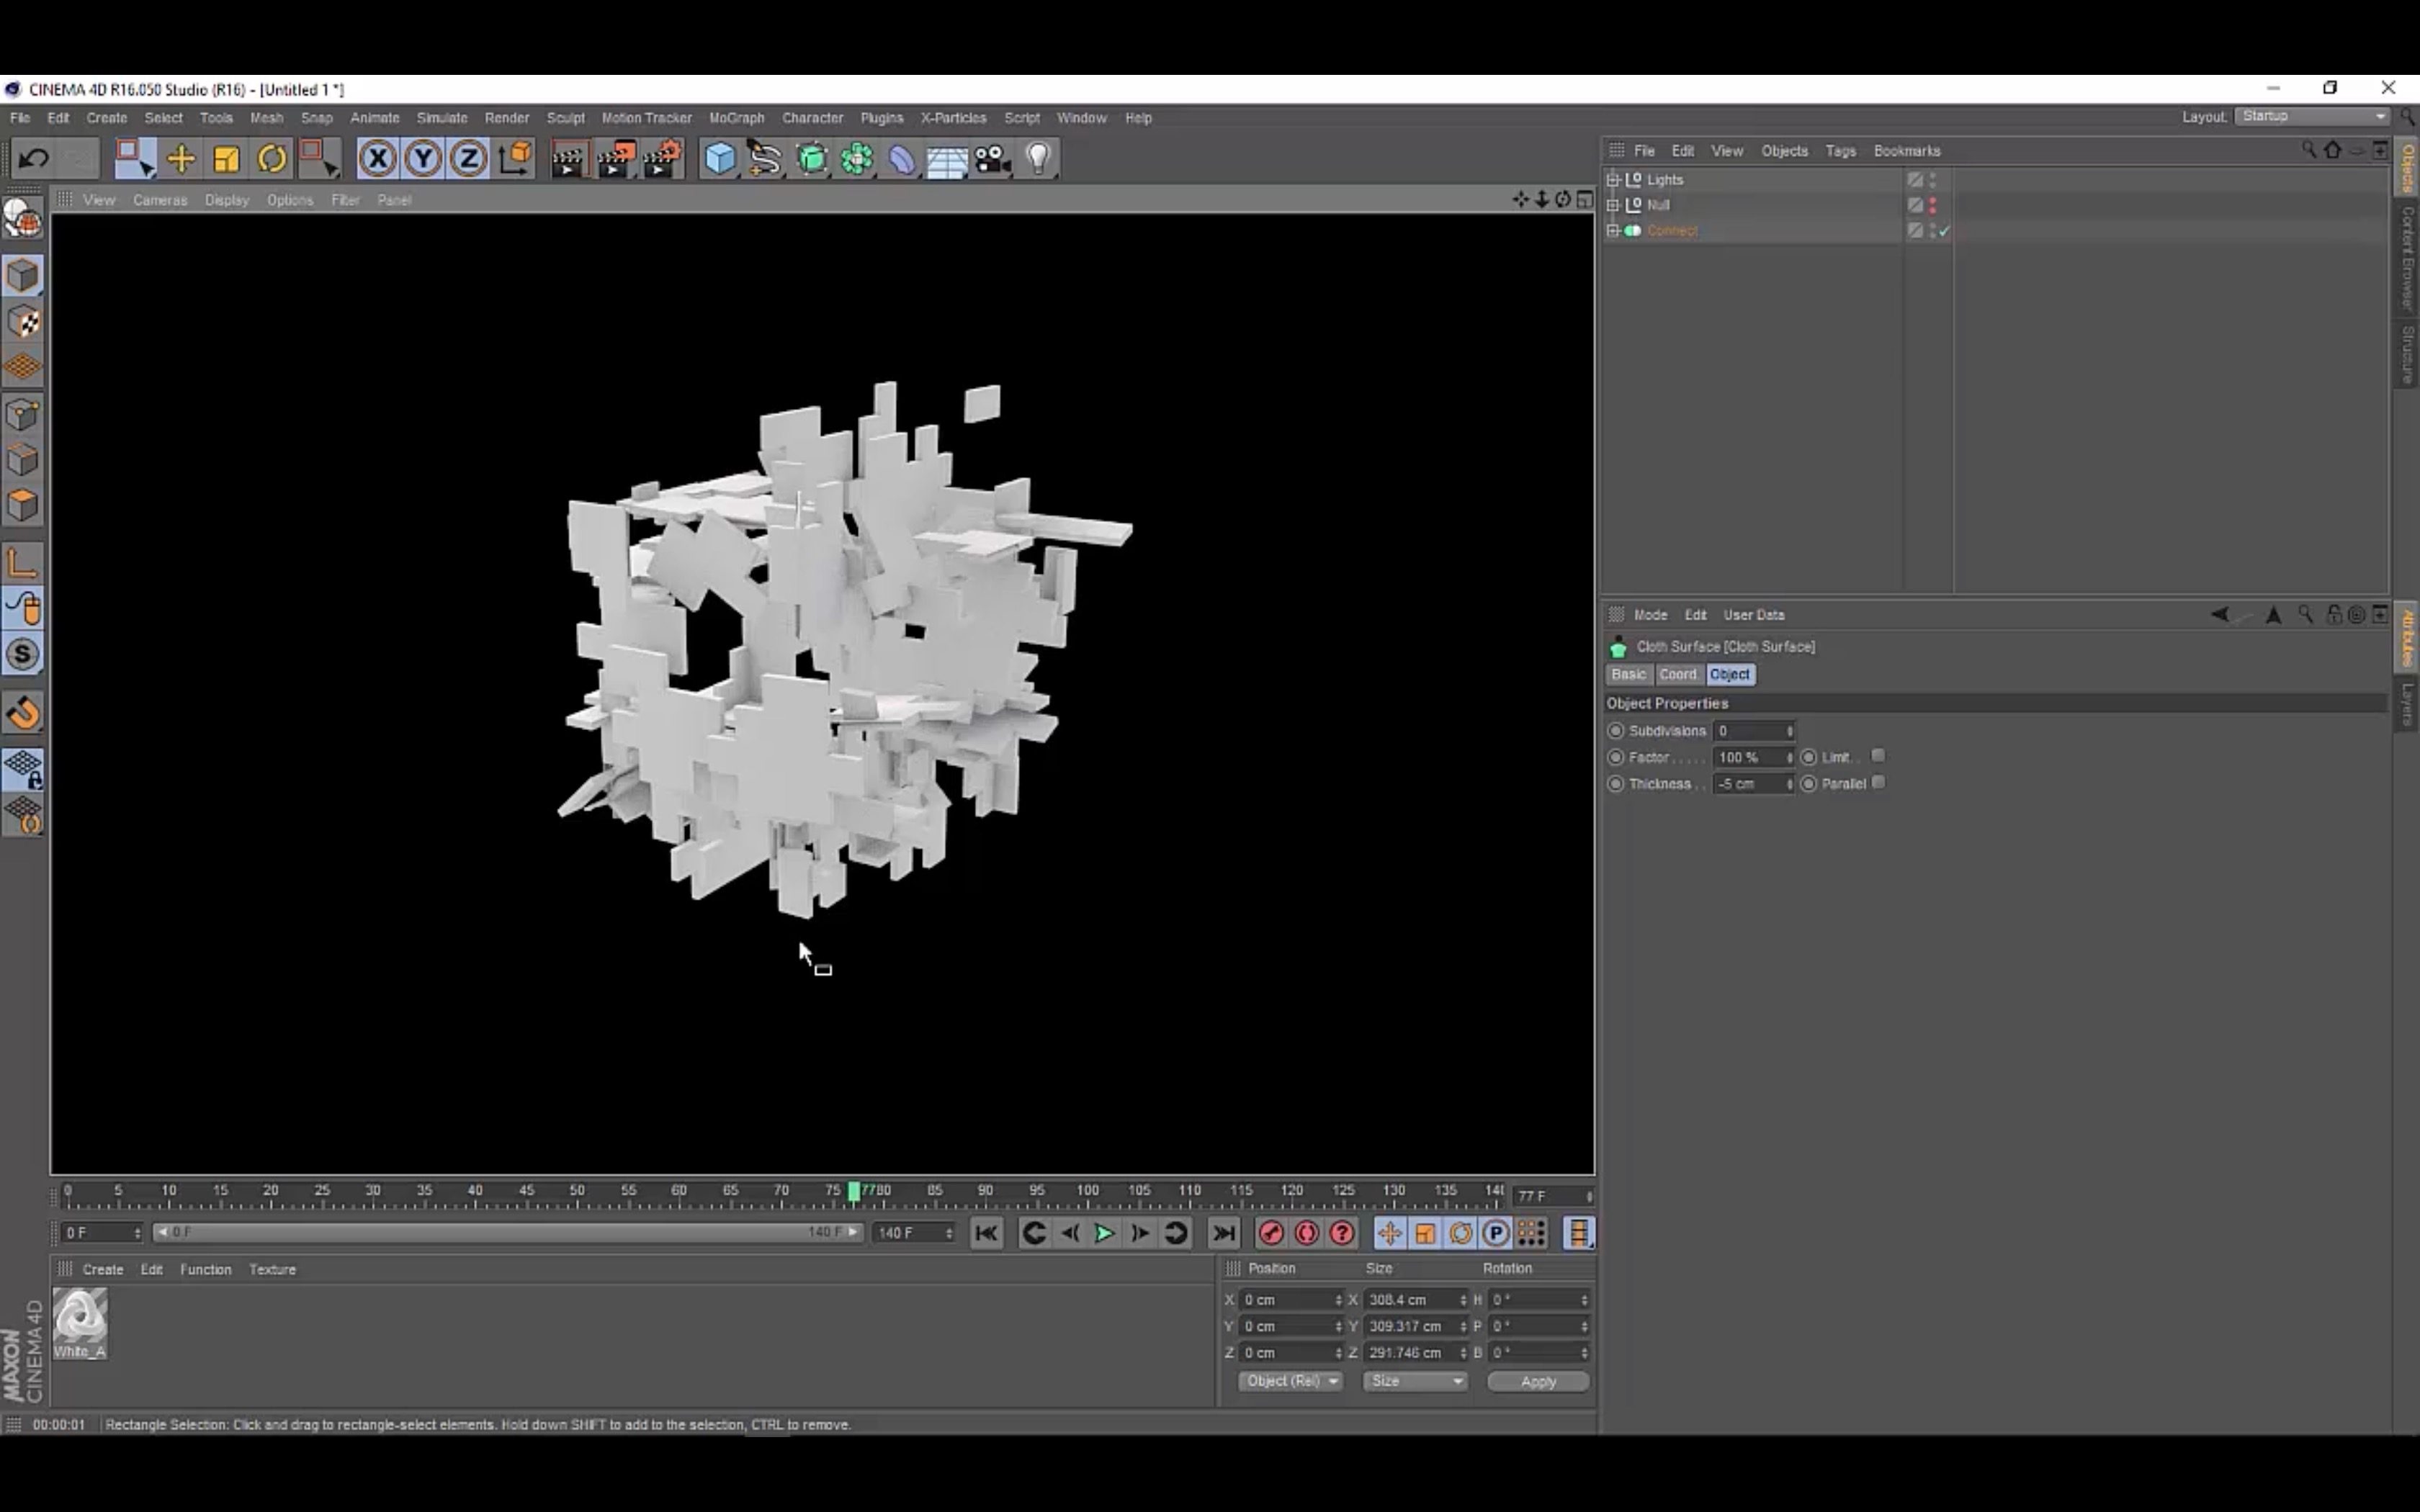
Task: Click the Locked Workplane icon
Action: click(x=23, y=768)
